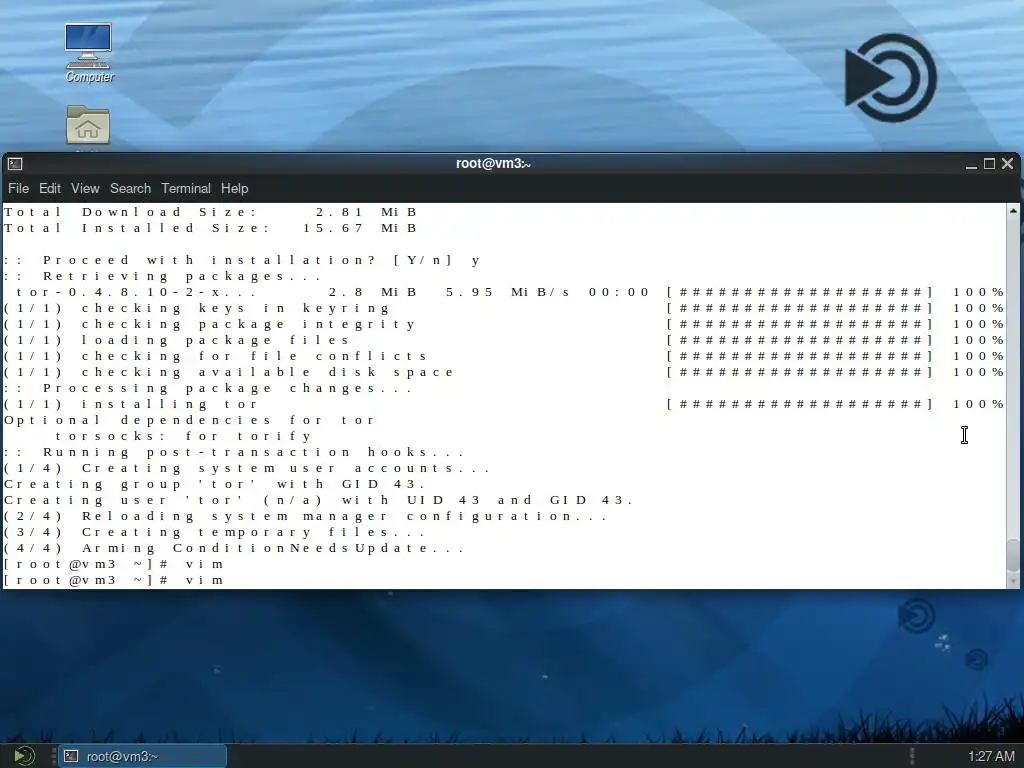This screenshot has width=1024, height=768.
Task: Click 'Retrieving packages...' line
Action: [163, 276]
